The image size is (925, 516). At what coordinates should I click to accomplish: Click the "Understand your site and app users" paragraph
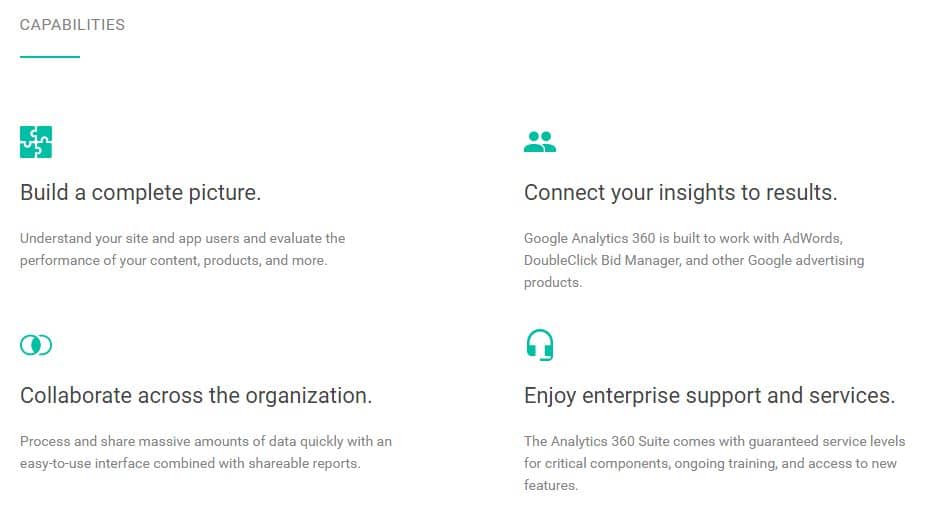tap(182, 239)
